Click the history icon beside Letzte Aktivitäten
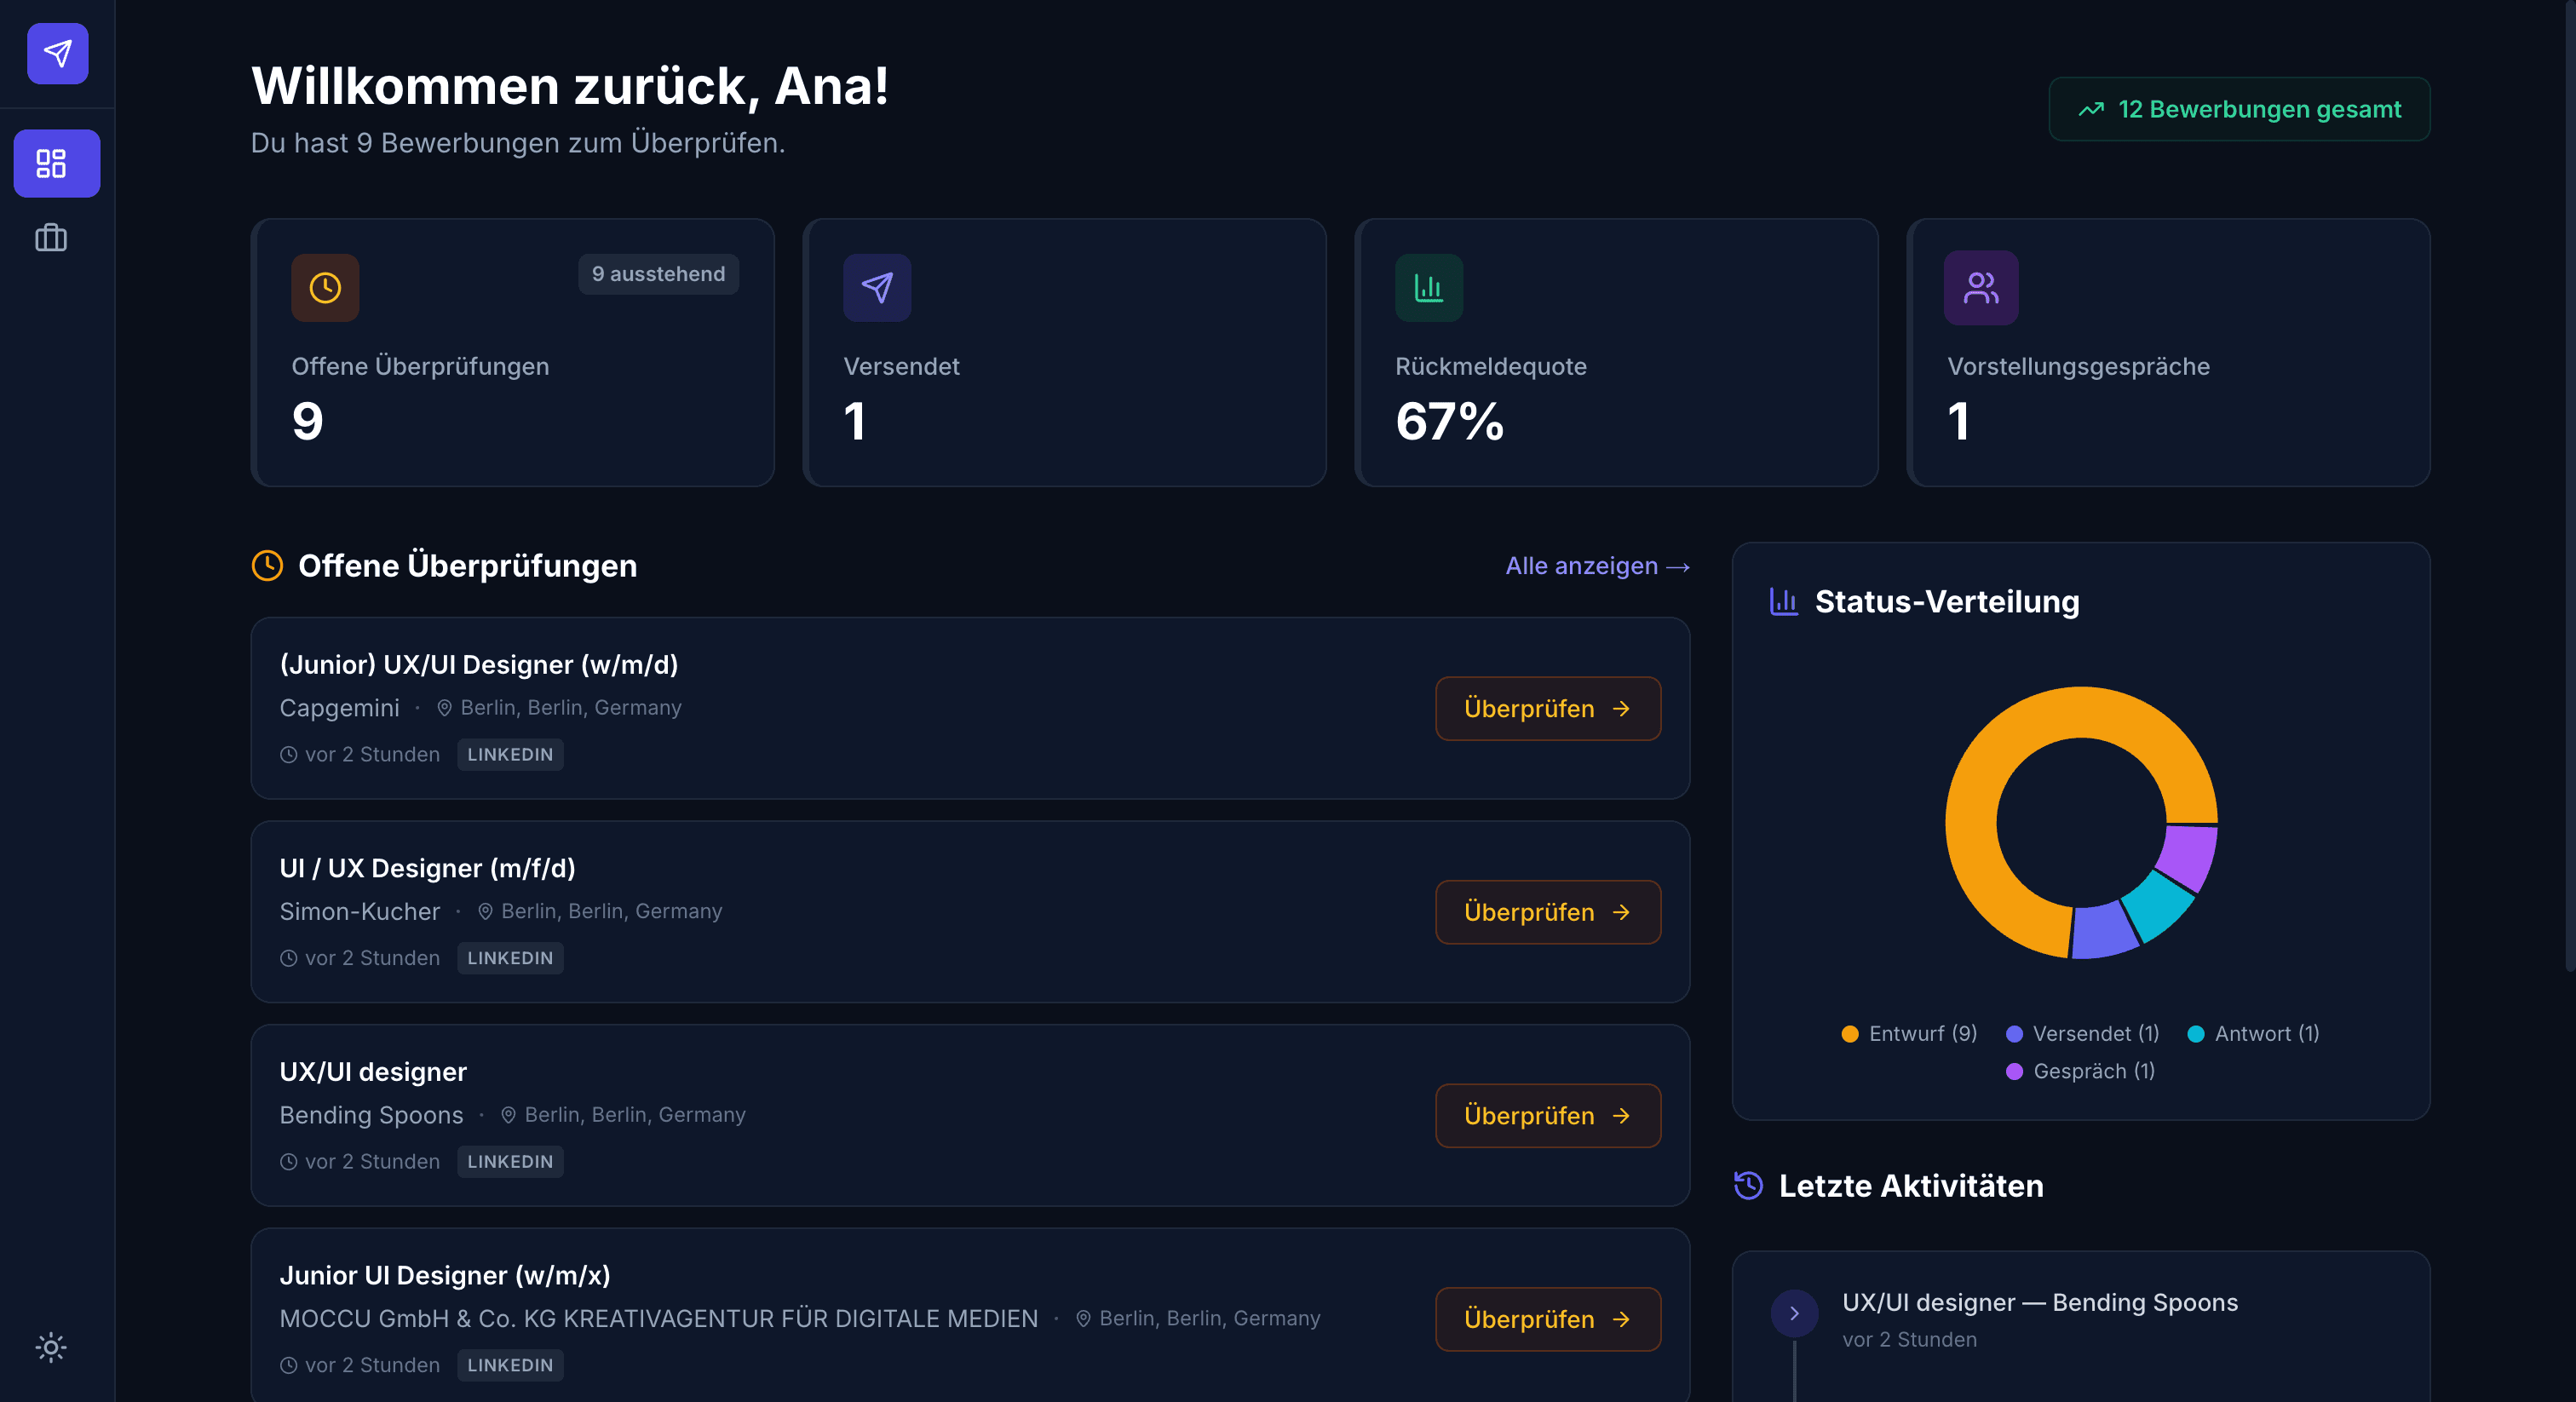This screenshot has width=2576, height=1402. tap(1748, 1185)
